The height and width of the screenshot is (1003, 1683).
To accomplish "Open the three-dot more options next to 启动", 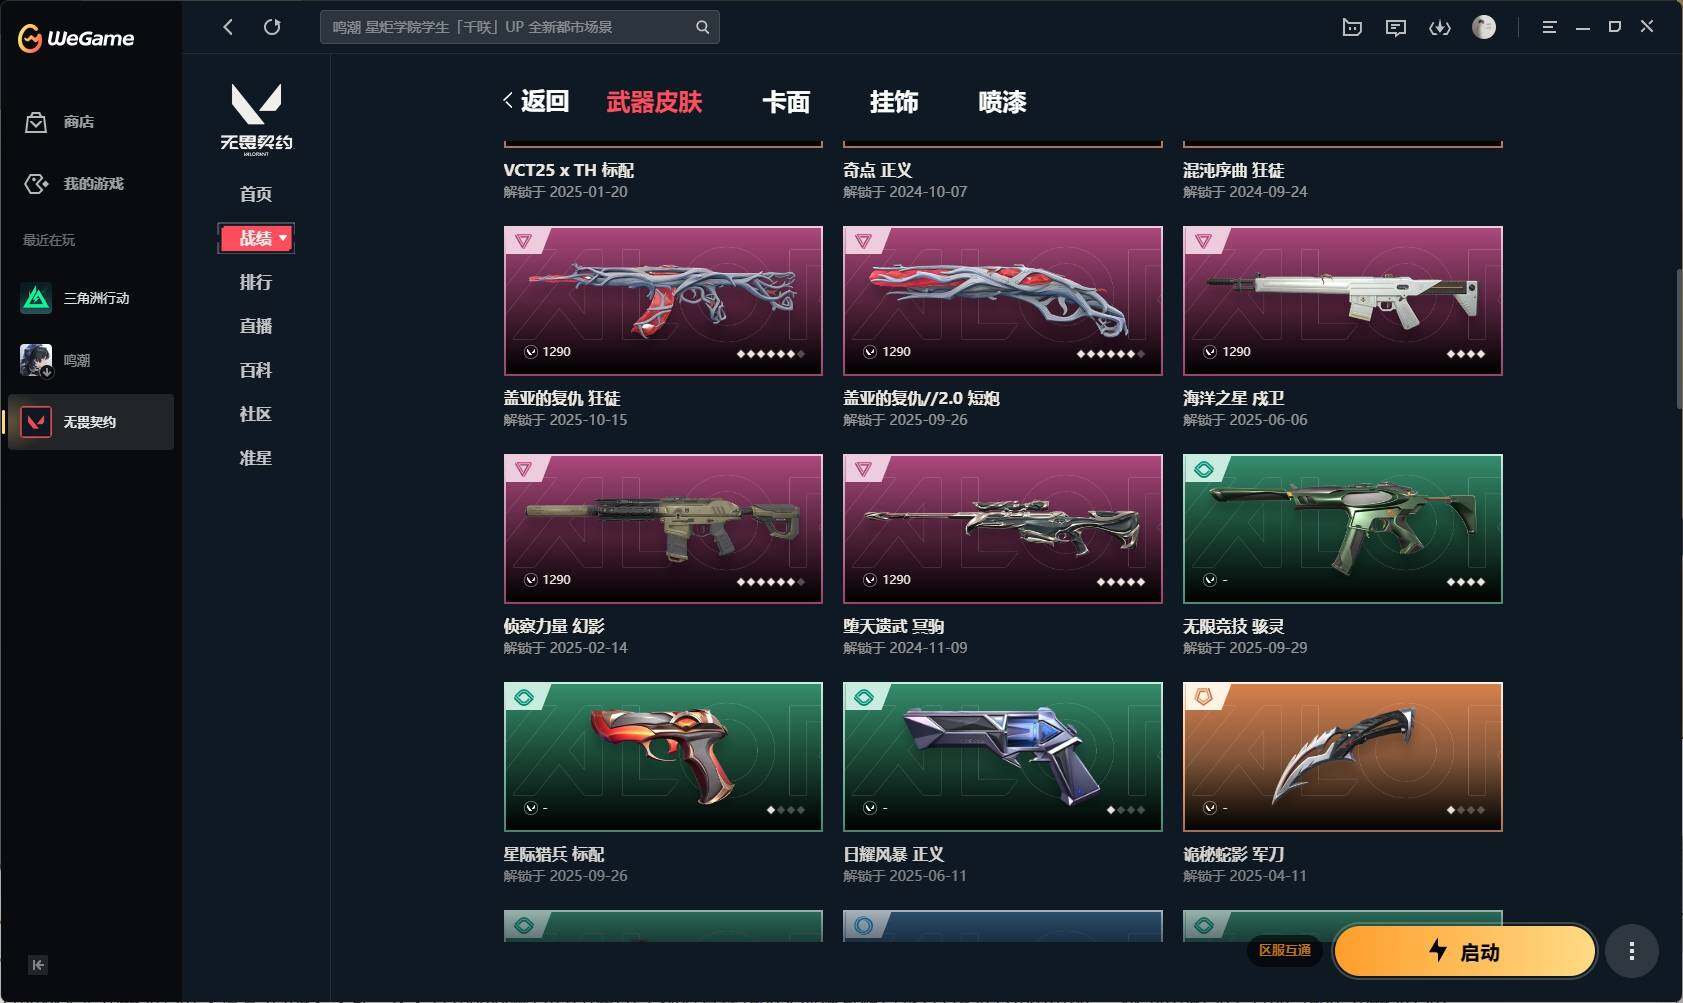I will [x=1632, y=951].
